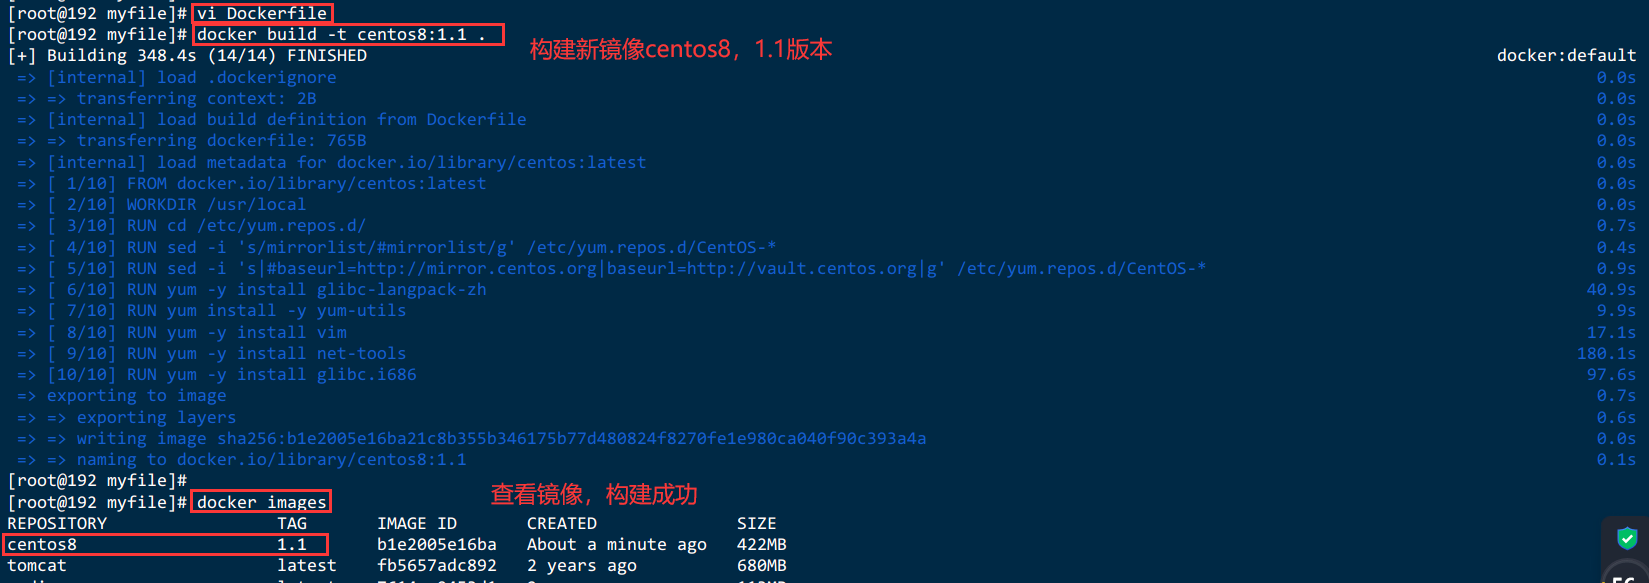Click the 'writing image sha256' line

(x=501, y=439)
